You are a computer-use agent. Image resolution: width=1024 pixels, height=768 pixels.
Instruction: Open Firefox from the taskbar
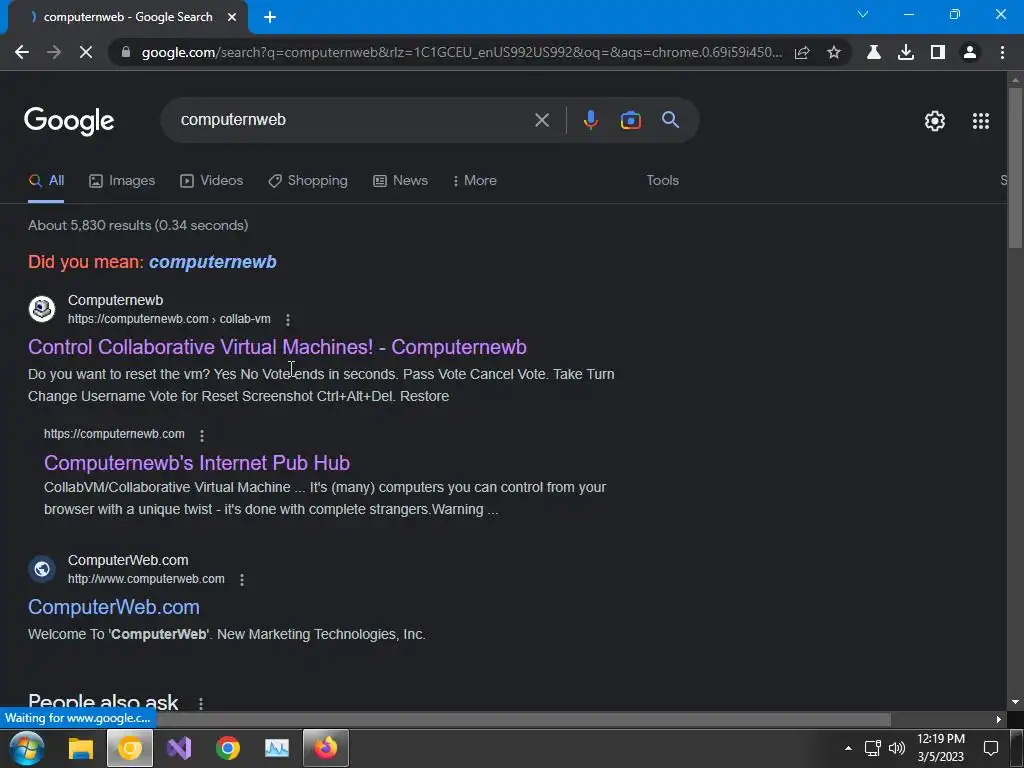[x=326, y=748]
